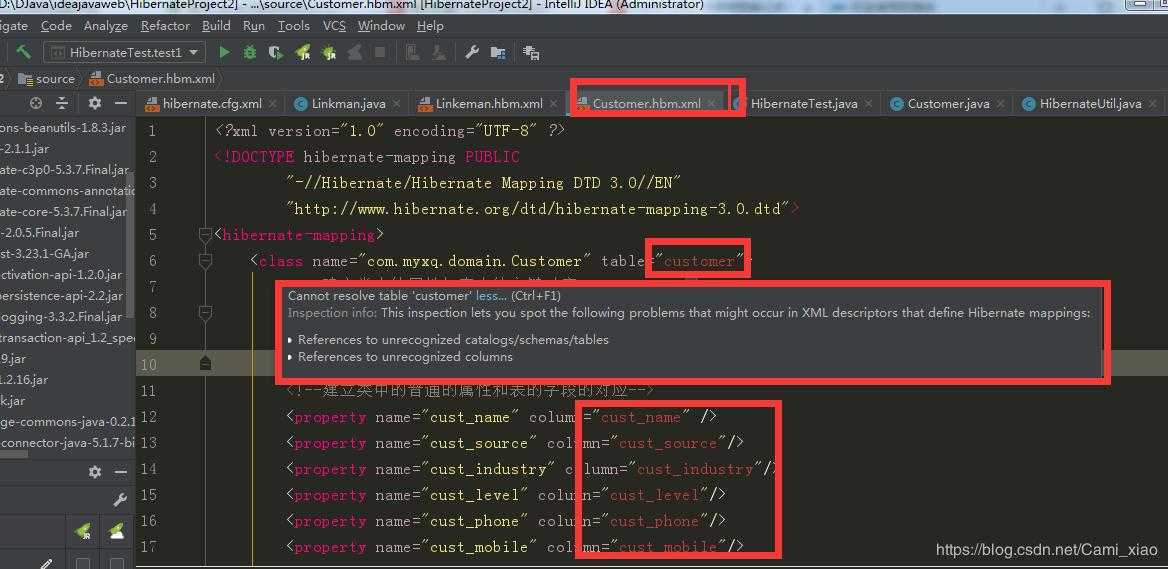This screenshot has height=569, width=1168.
Task: Click the JRebel cloud rocket icon in lower-left panel
Action: (116, 531)
